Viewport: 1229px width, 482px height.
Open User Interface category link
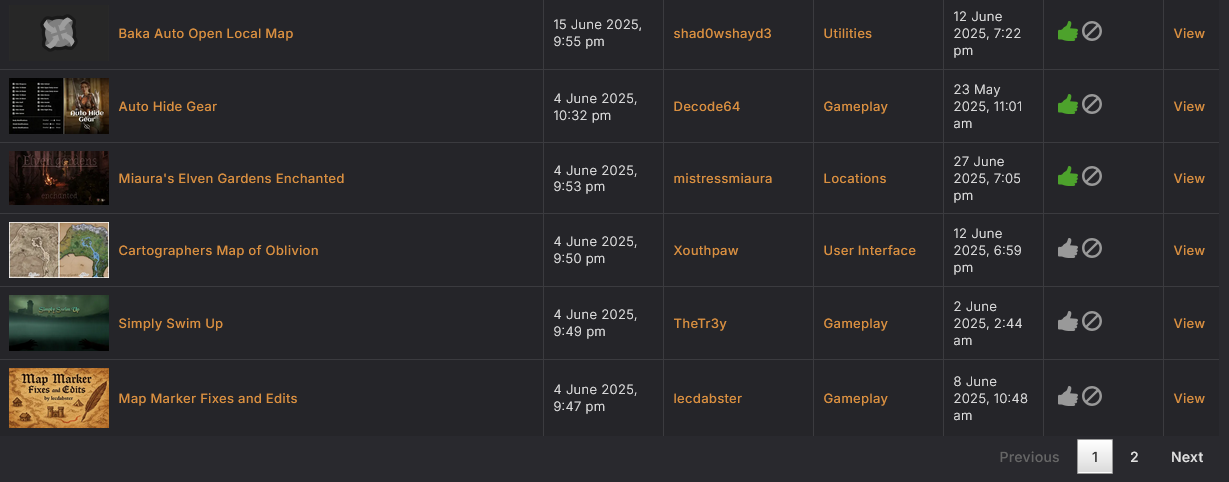(869, 250)
